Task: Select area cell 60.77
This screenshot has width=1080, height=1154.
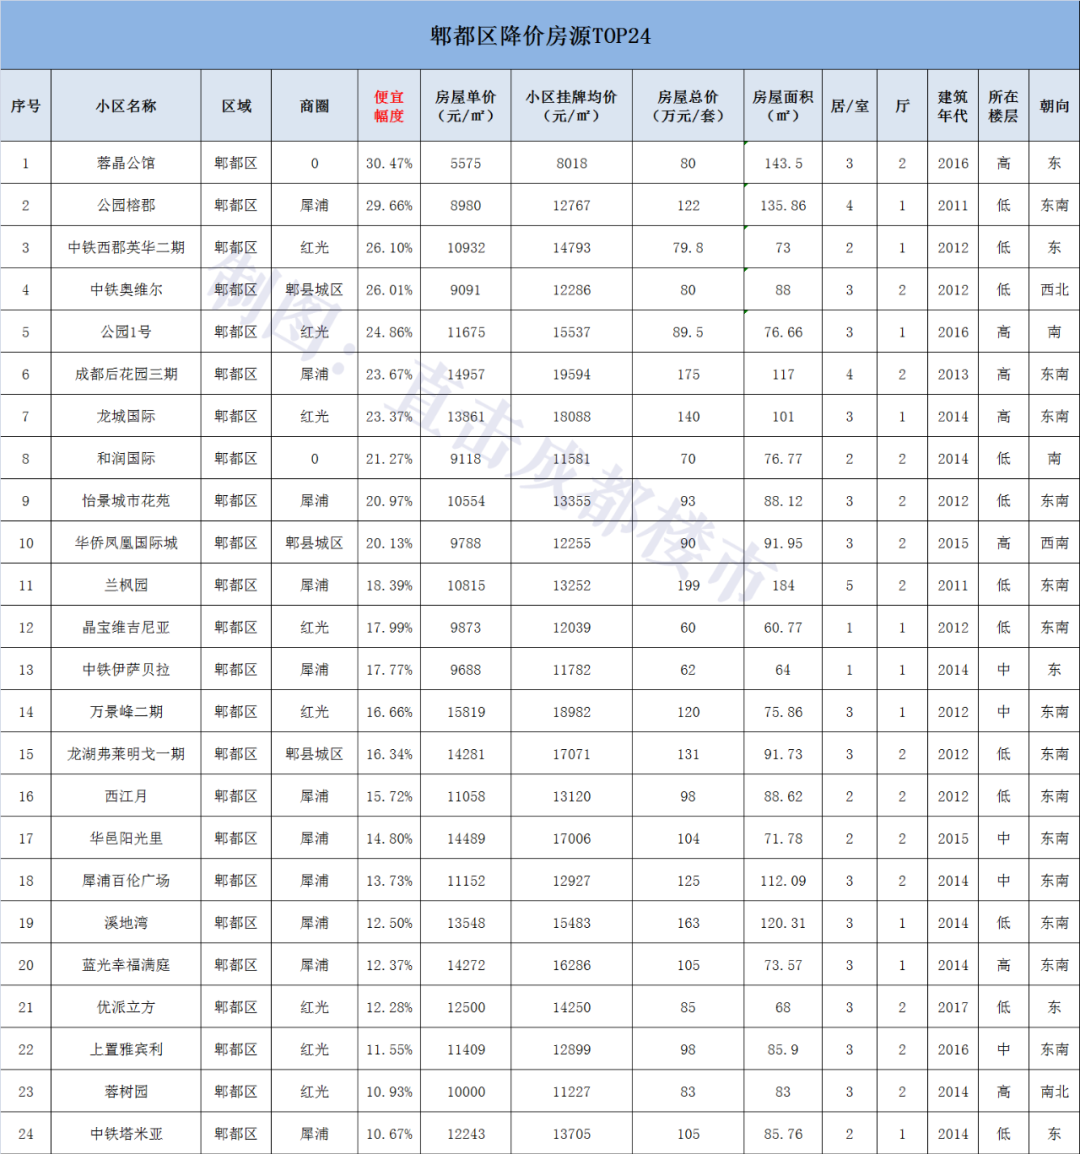Action: click(783, 627)
